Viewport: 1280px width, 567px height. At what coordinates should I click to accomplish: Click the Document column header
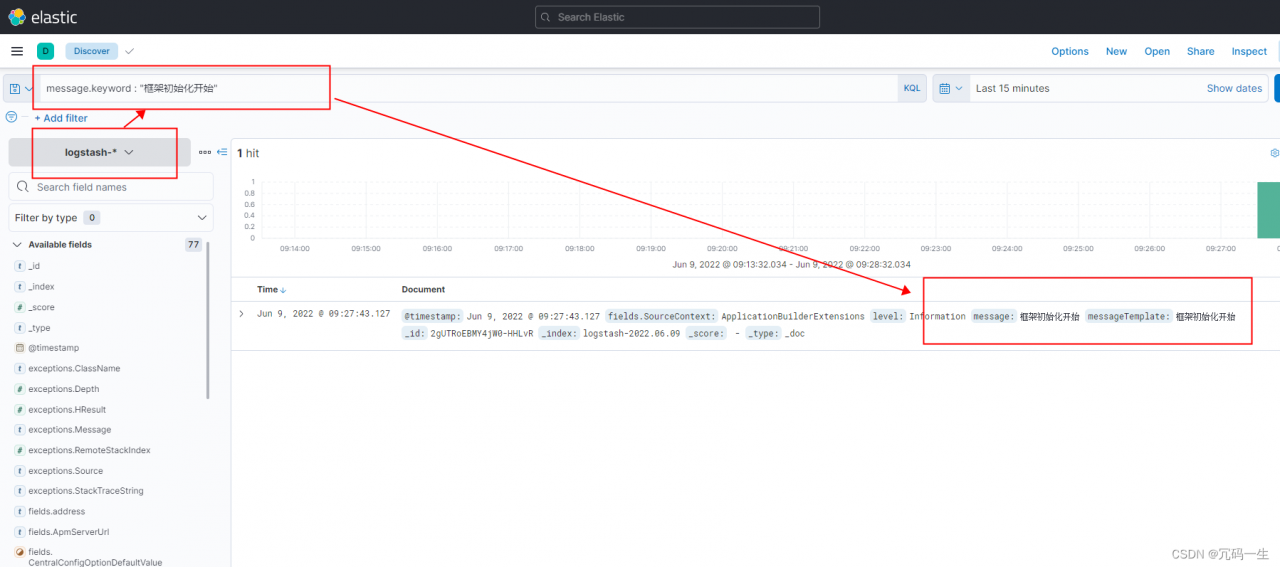click(x=423, y=289)
